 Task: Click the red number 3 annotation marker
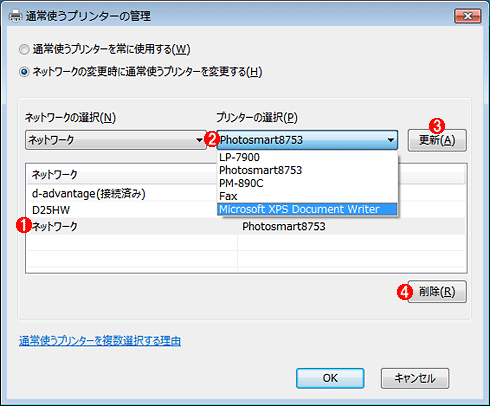click(437, 126)
